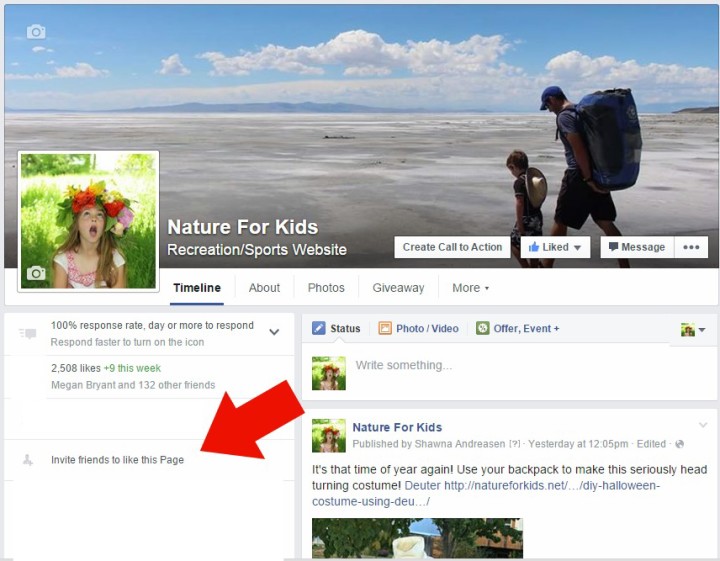Click the Status pencil icon
Viewport: 720px width, 561px height.
coord(319,328)
